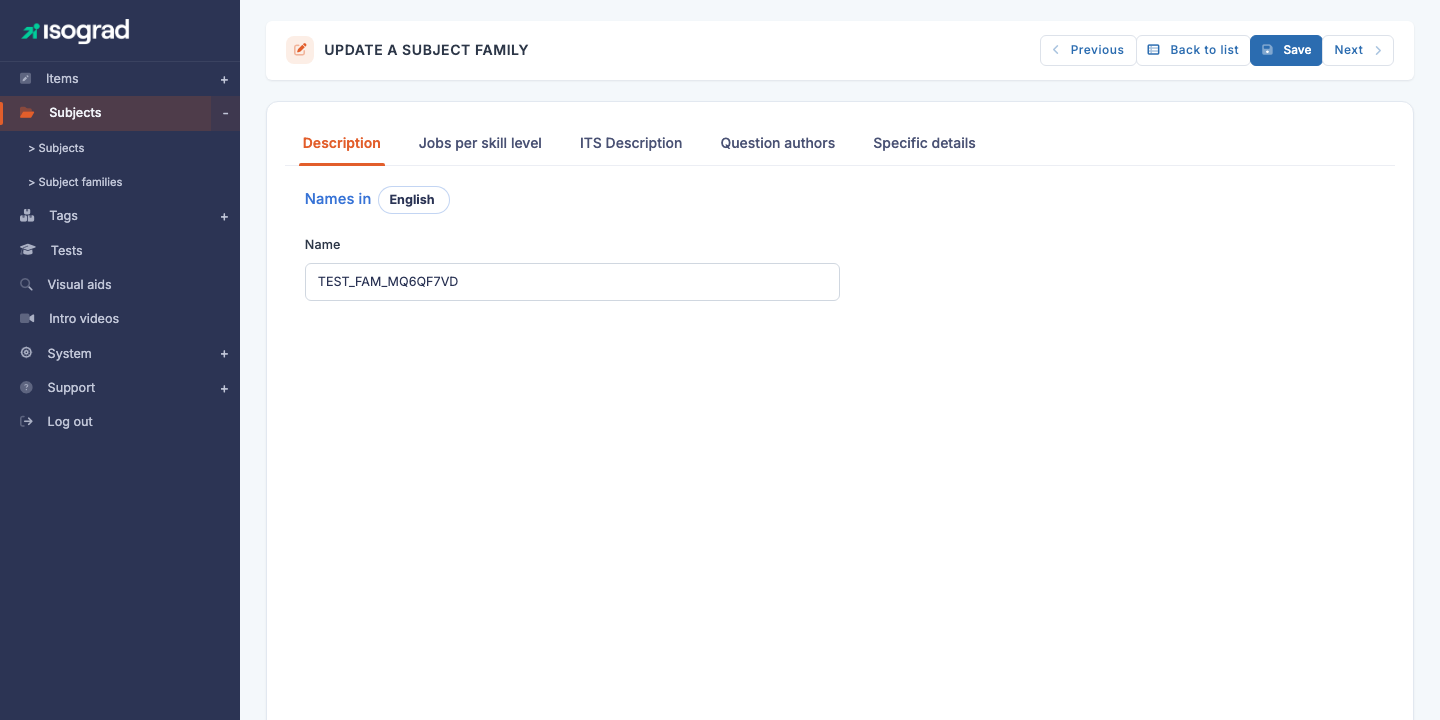1440x720 pixels.
Task: Click the Items pencil icon in sidebar
Action: point(26,78)
